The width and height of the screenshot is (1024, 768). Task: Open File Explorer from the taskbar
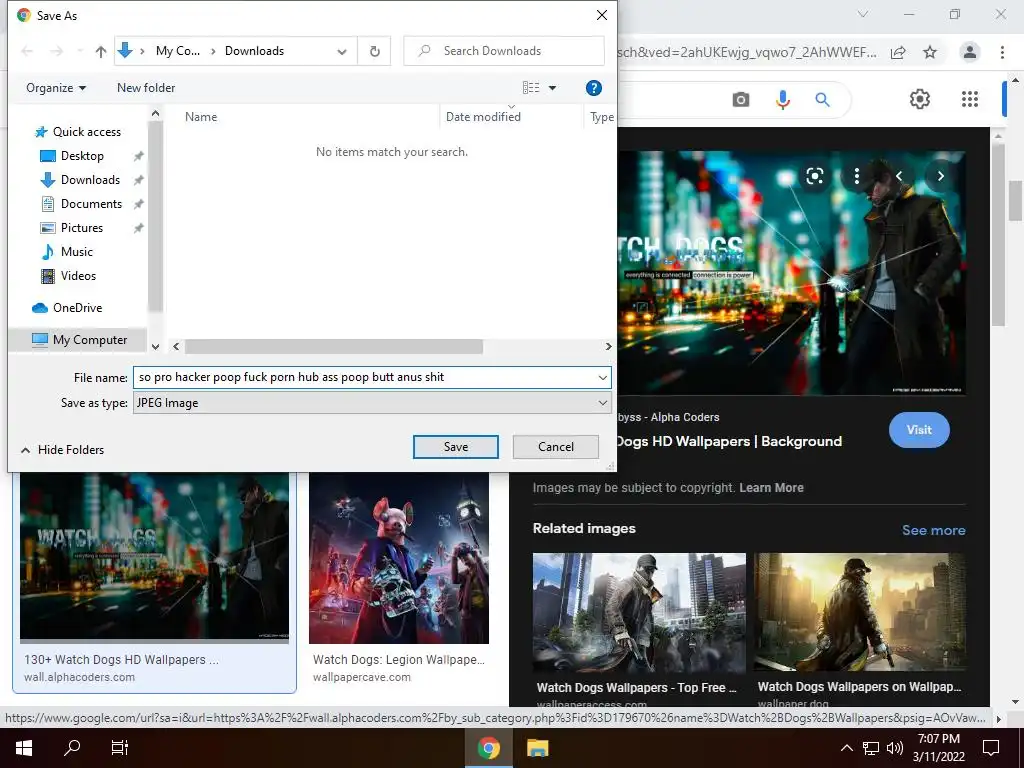[537, 748]
